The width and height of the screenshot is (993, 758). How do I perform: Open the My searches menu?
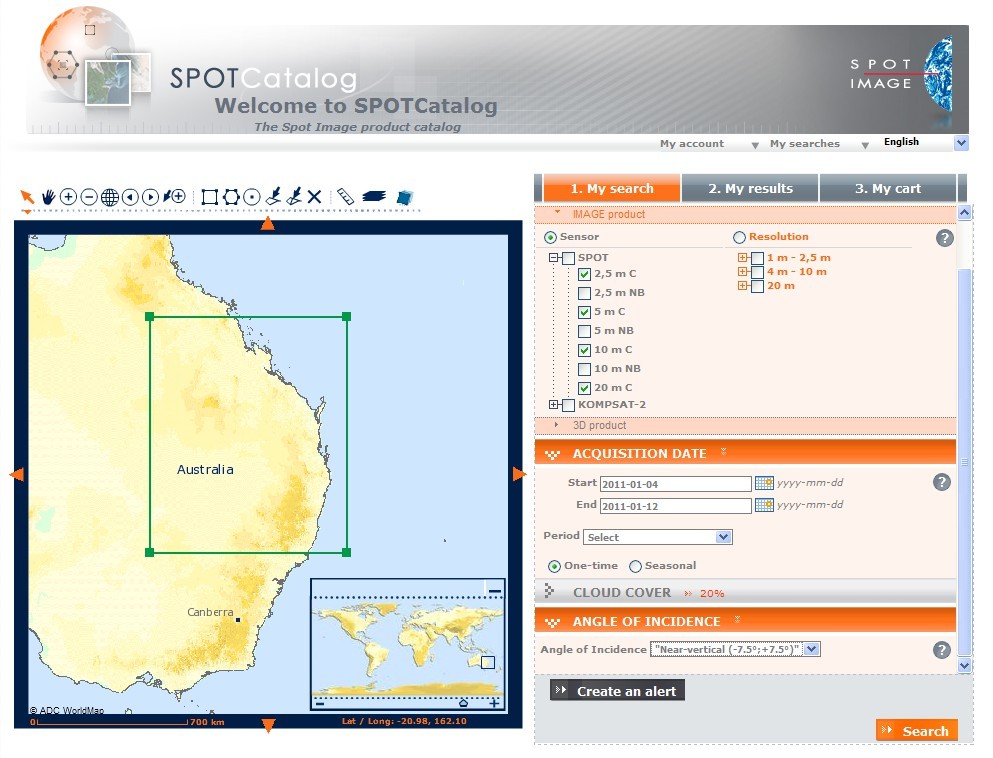coord(819,144)
